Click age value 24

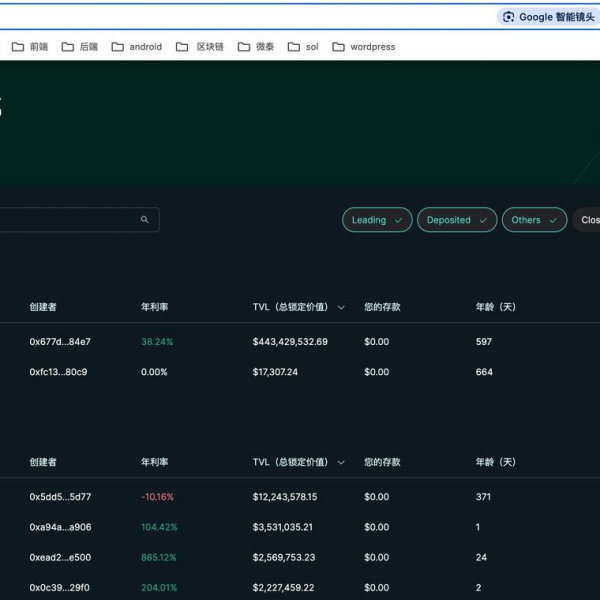point(481,557)
